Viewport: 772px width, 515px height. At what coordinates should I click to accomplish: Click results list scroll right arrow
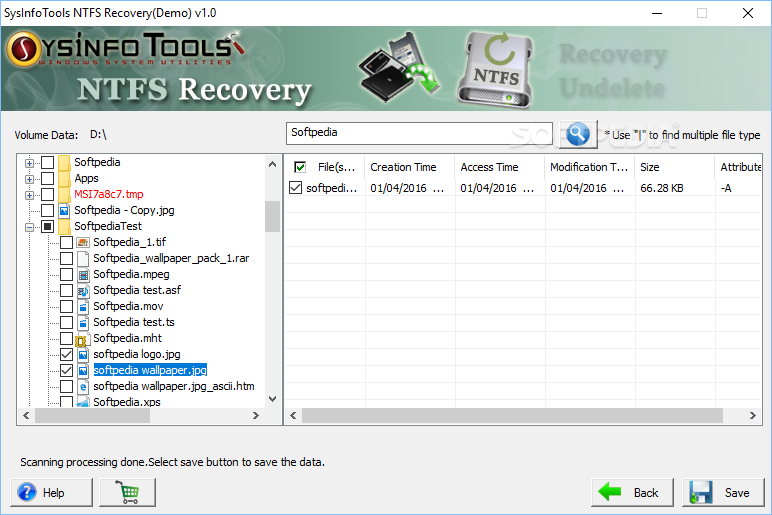pos(752,416)
